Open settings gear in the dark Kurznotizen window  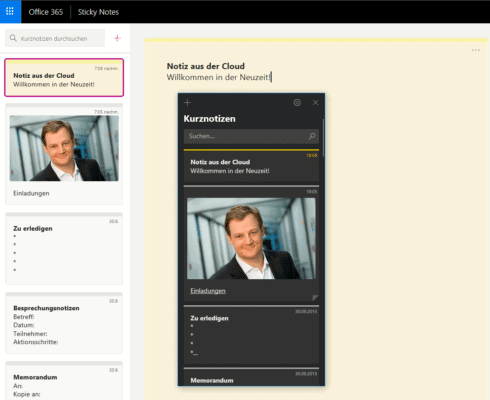tap(297, 103)
